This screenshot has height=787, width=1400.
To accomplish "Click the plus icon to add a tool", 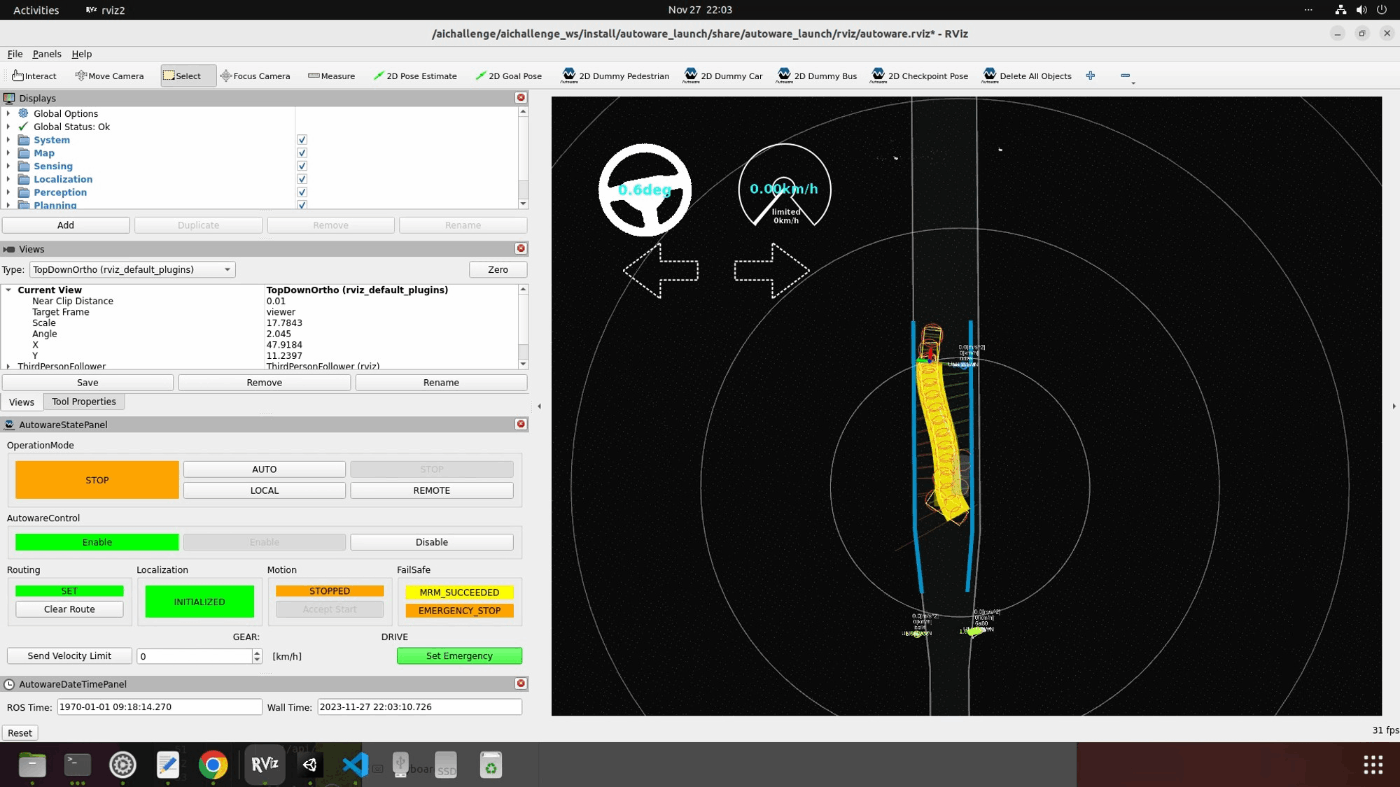I will point(1090,76).
